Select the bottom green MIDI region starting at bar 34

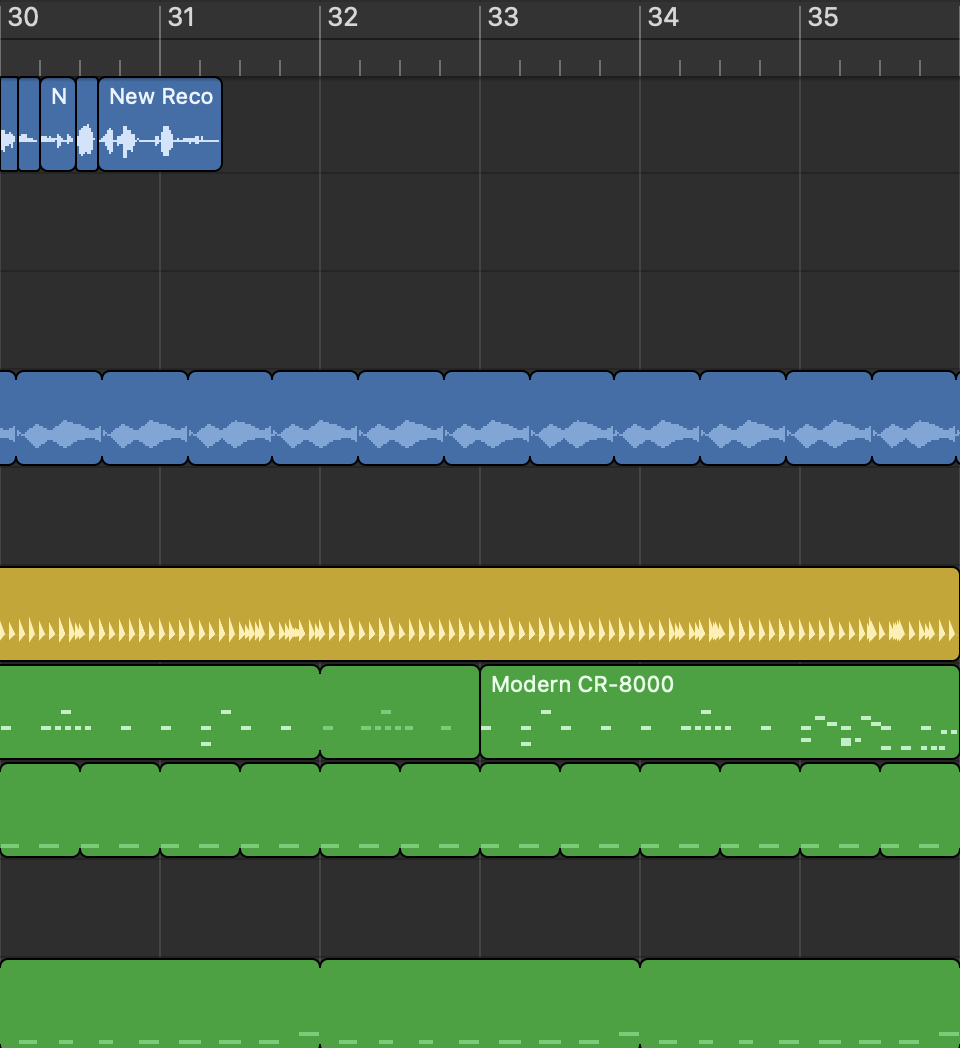(800, 1004)
